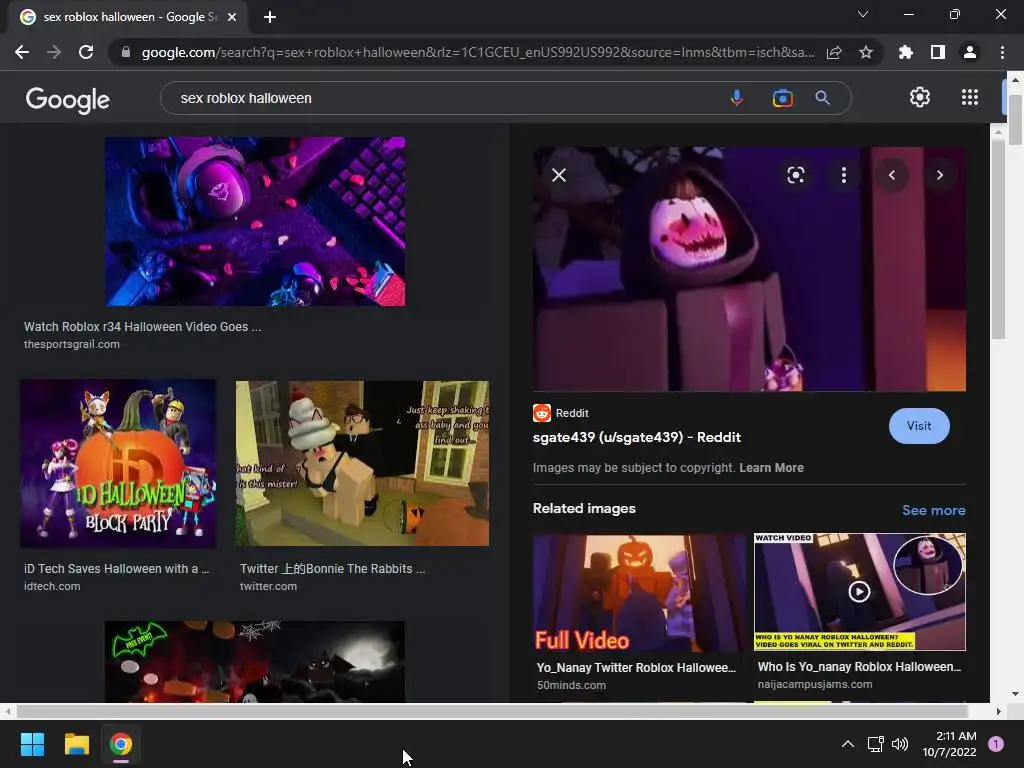
Task: Open the Chrome profile avatar
Action: (x=970, y=52)
